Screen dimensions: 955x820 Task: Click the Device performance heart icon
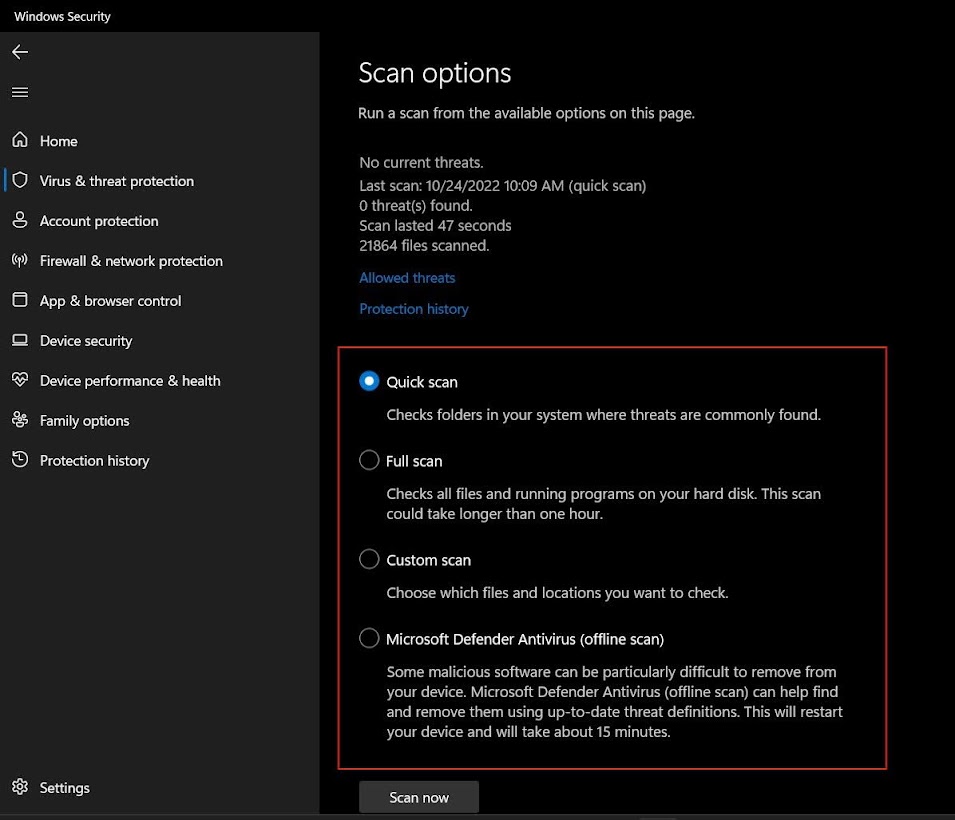(x=20, y=380)
